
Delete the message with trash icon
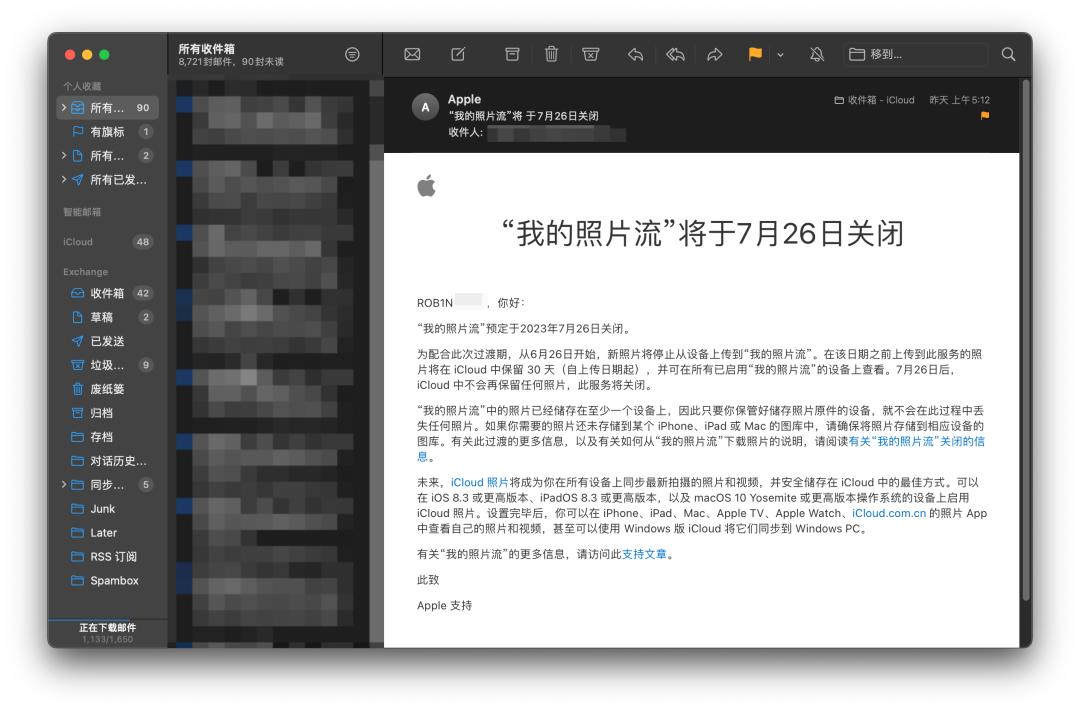551,54
